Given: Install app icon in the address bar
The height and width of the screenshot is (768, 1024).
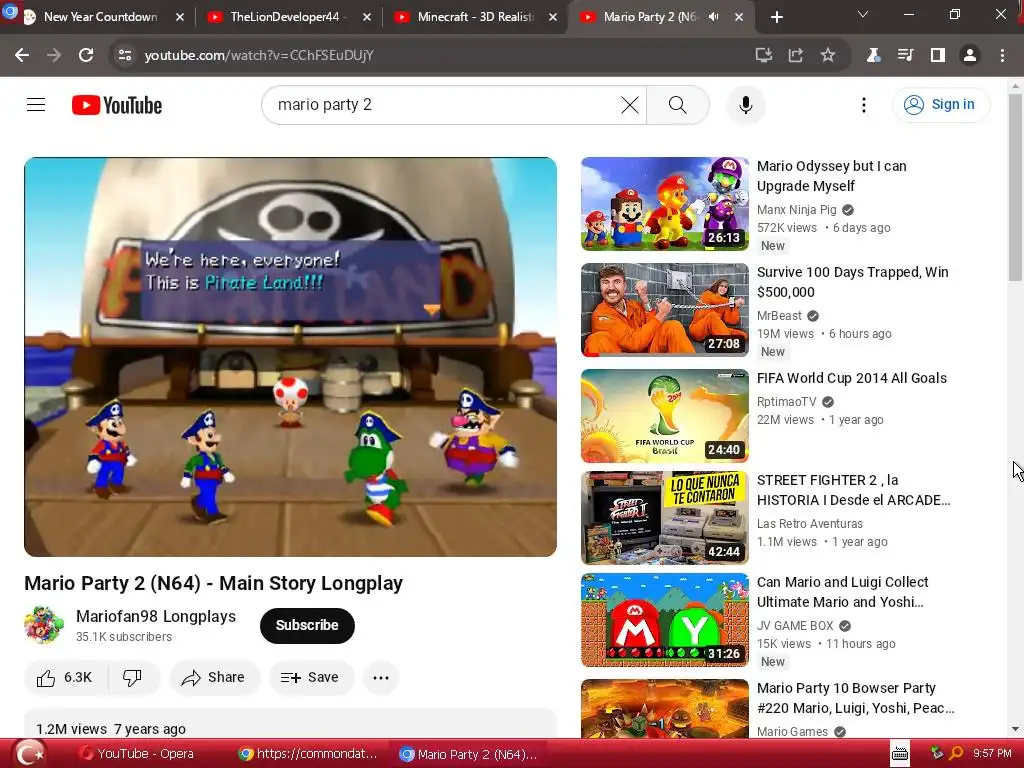Looking at the screenshot, I should point(763,56).
